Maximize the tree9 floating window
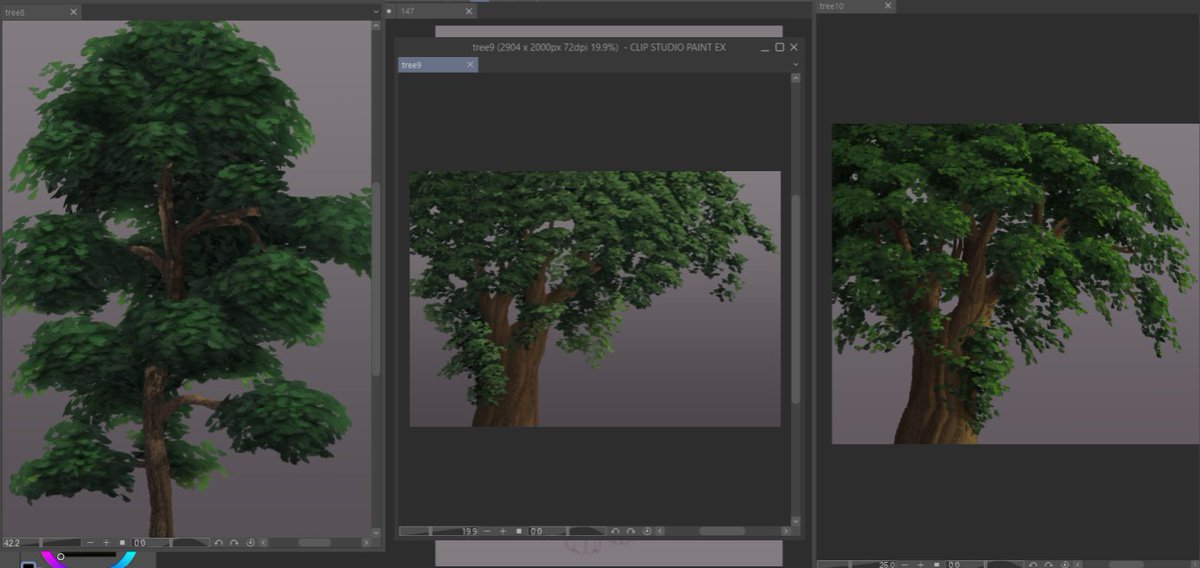This screenshot has height=568, width=1200. (780, 47)
